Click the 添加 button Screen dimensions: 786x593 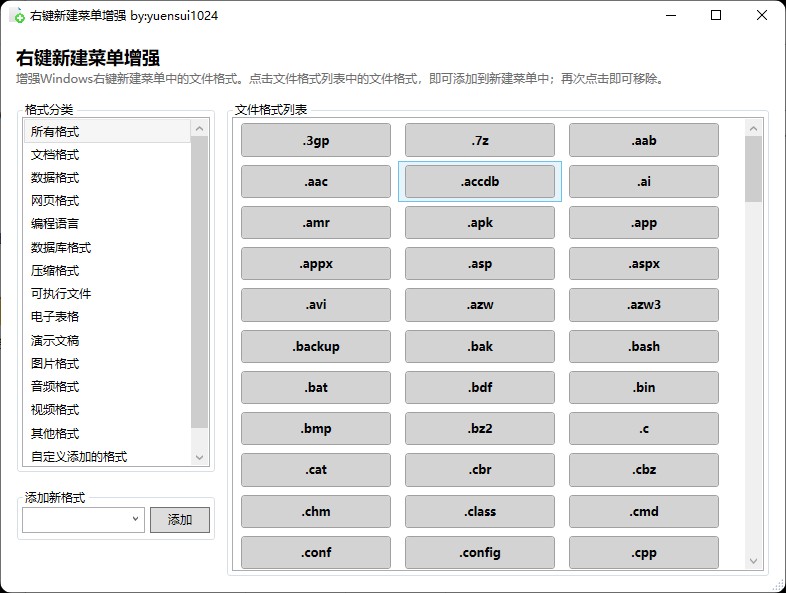click(179, 520)
